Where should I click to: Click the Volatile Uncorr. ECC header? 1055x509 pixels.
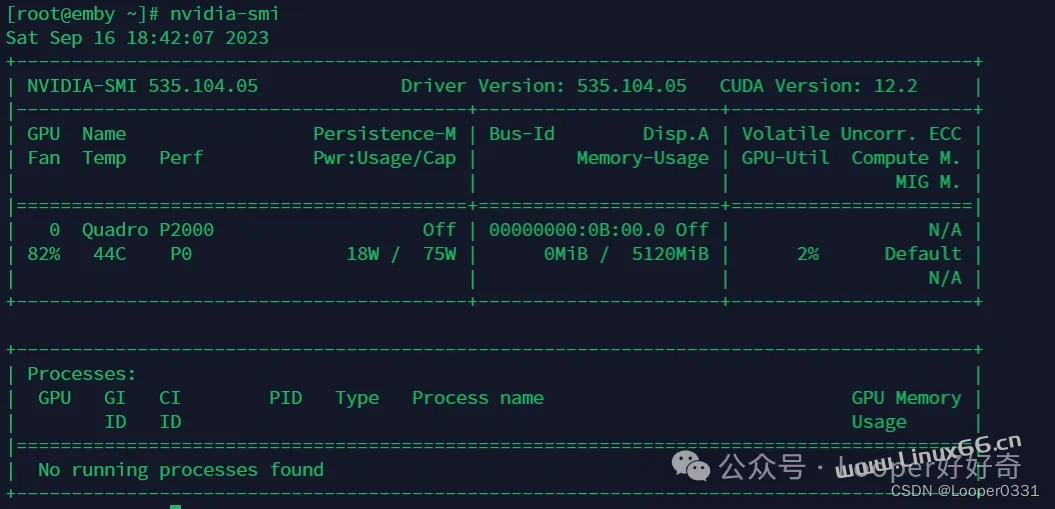click(x=852, y=134)
